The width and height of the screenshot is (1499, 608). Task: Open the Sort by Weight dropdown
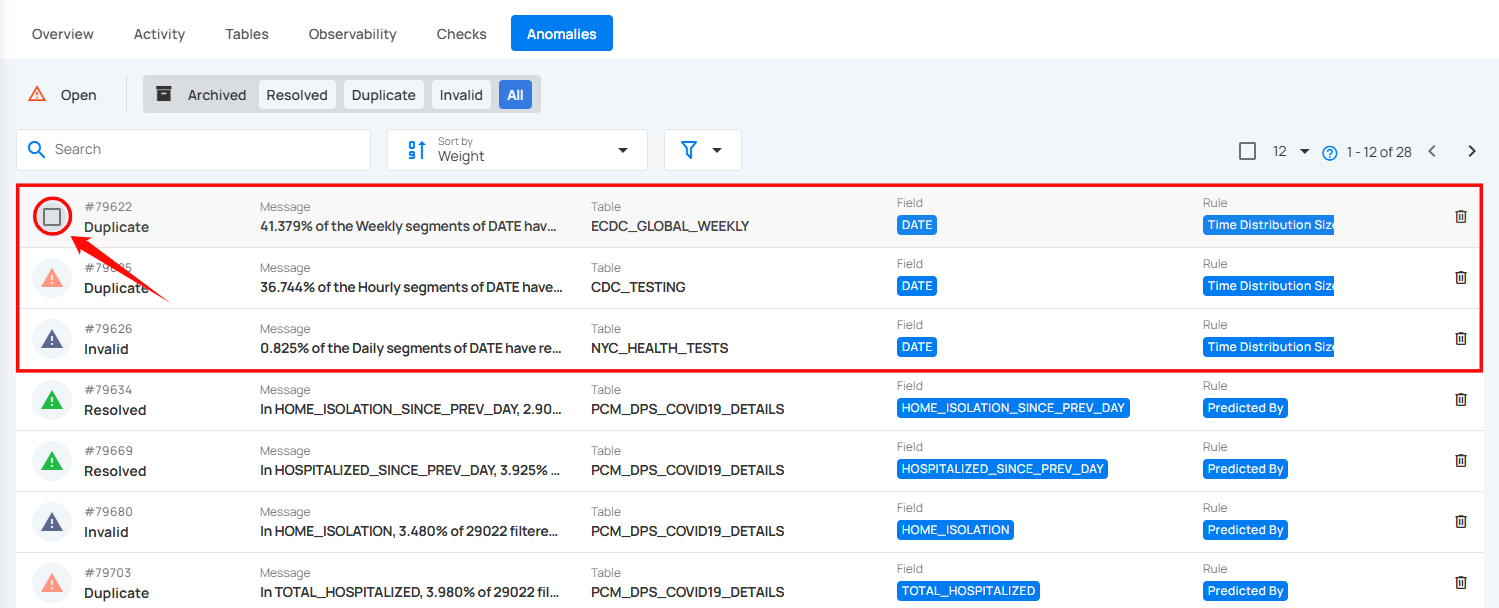[517, 150]
